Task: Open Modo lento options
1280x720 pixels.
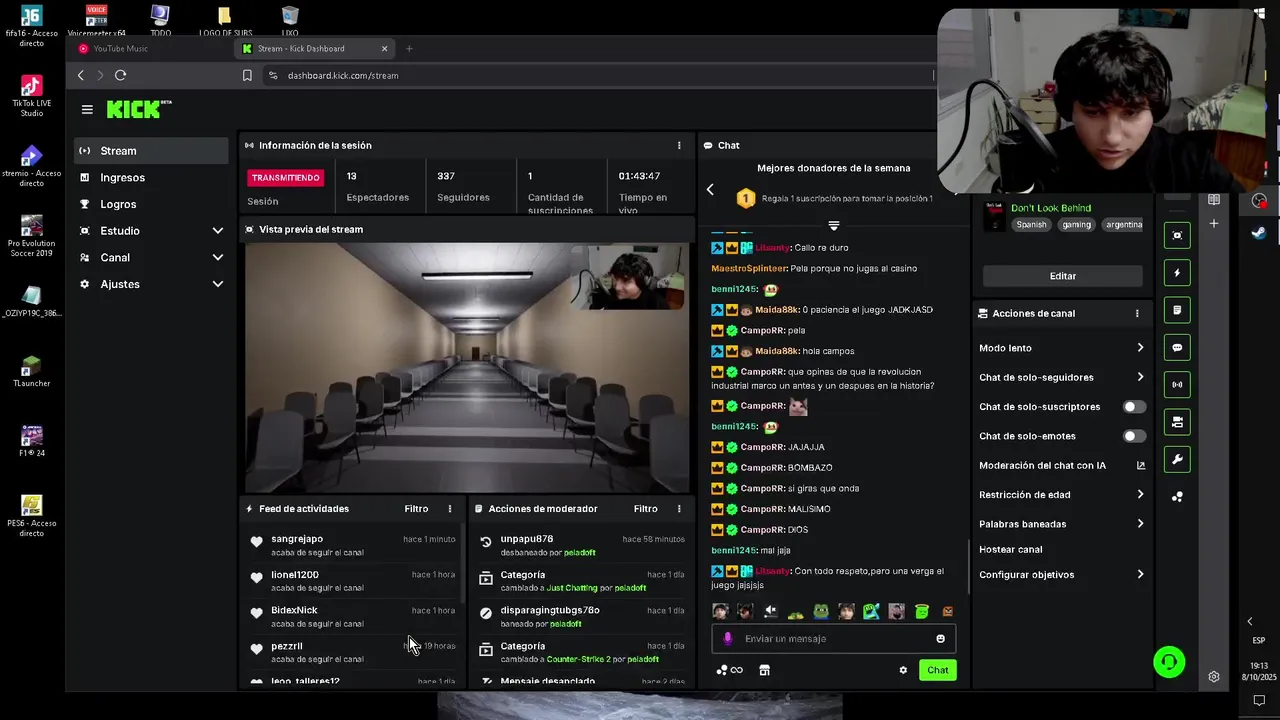Action: pos(1061,348)
